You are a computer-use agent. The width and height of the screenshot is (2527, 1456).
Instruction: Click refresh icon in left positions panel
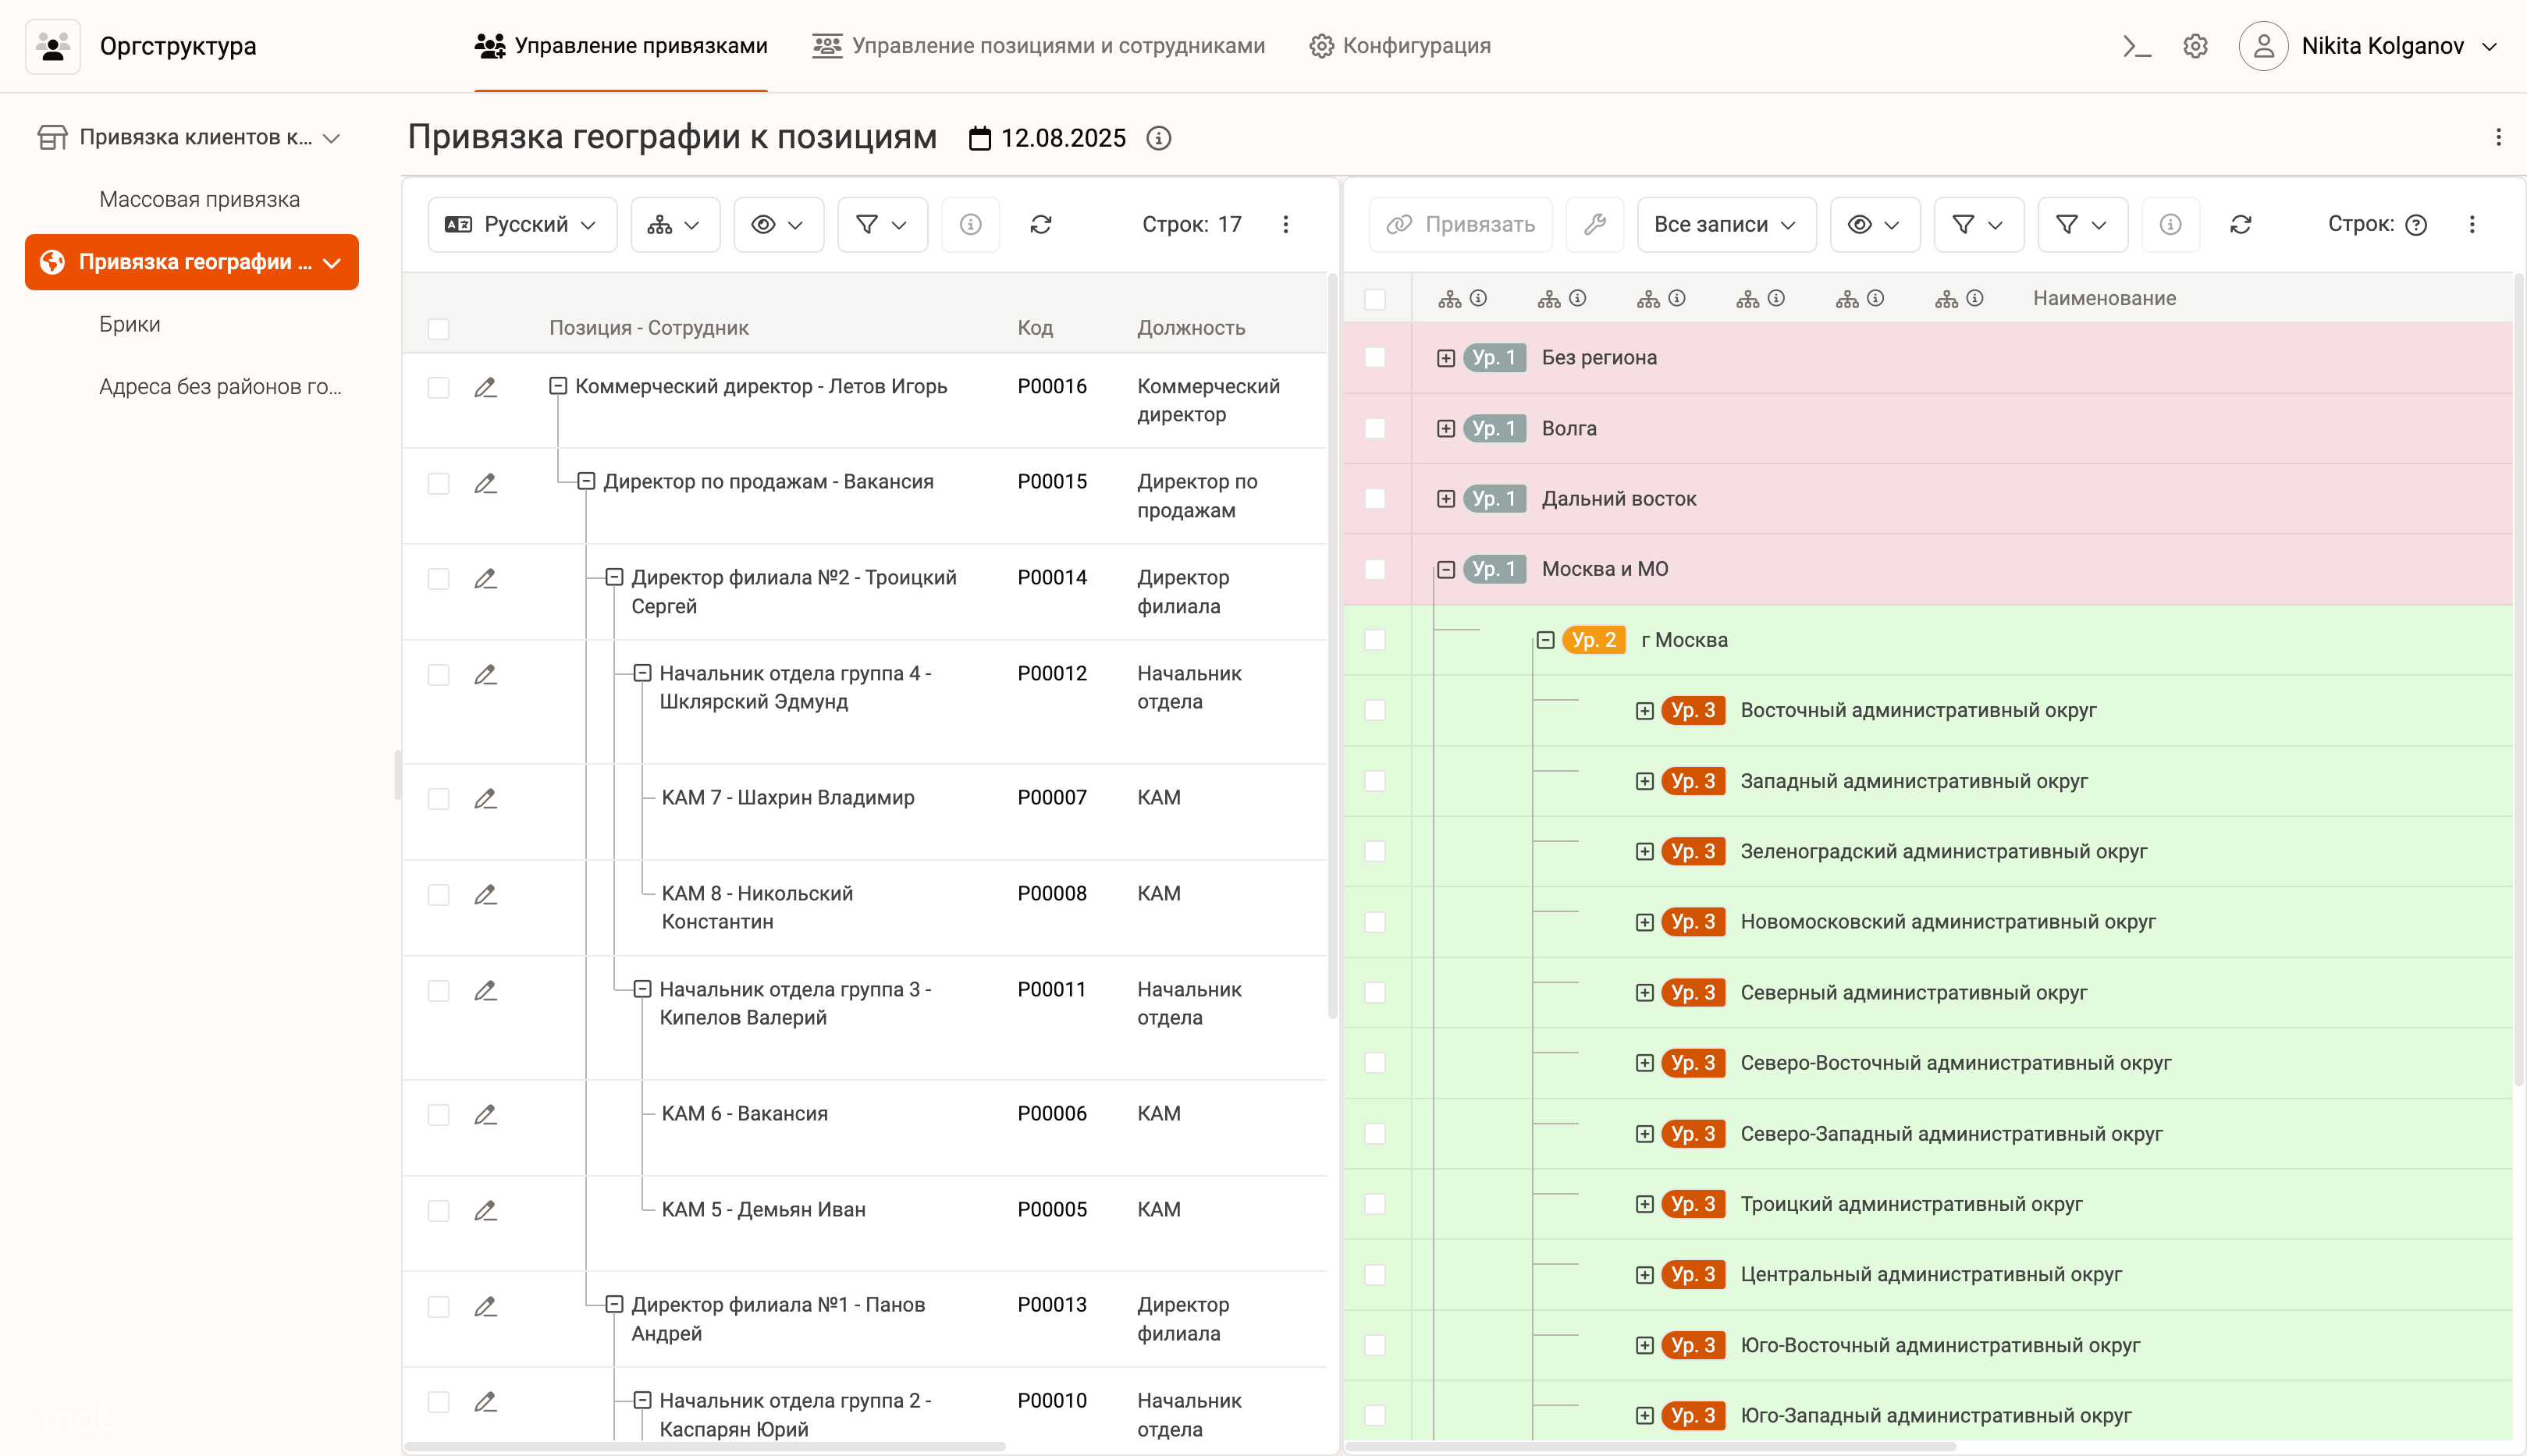1040,224
